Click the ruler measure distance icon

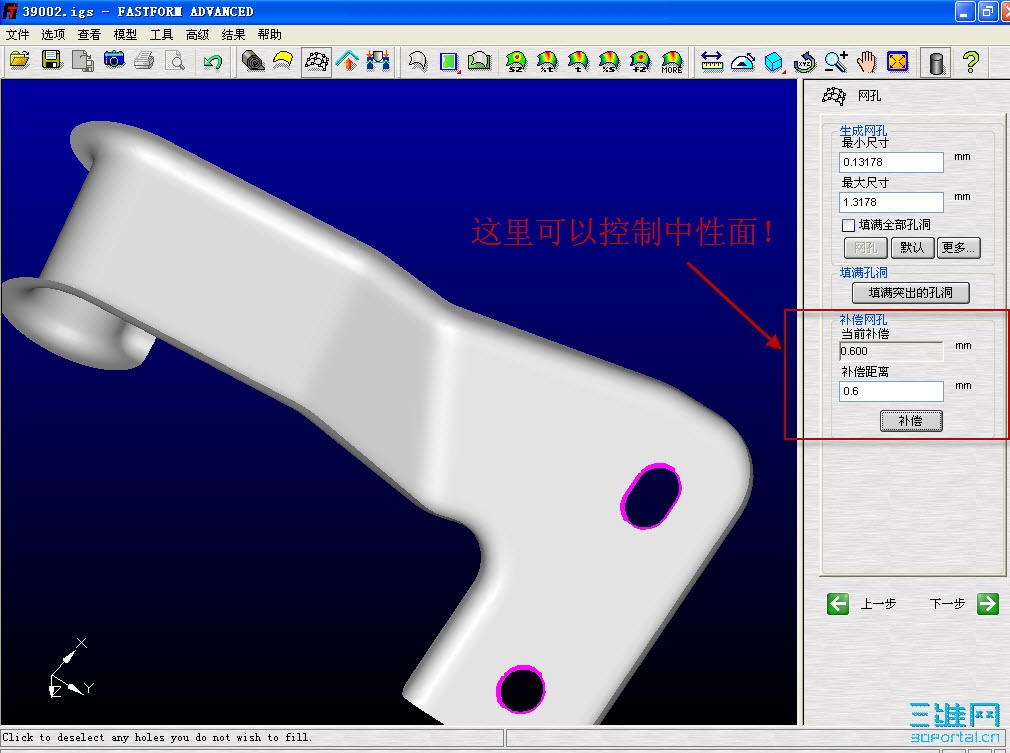coord(712,61)
